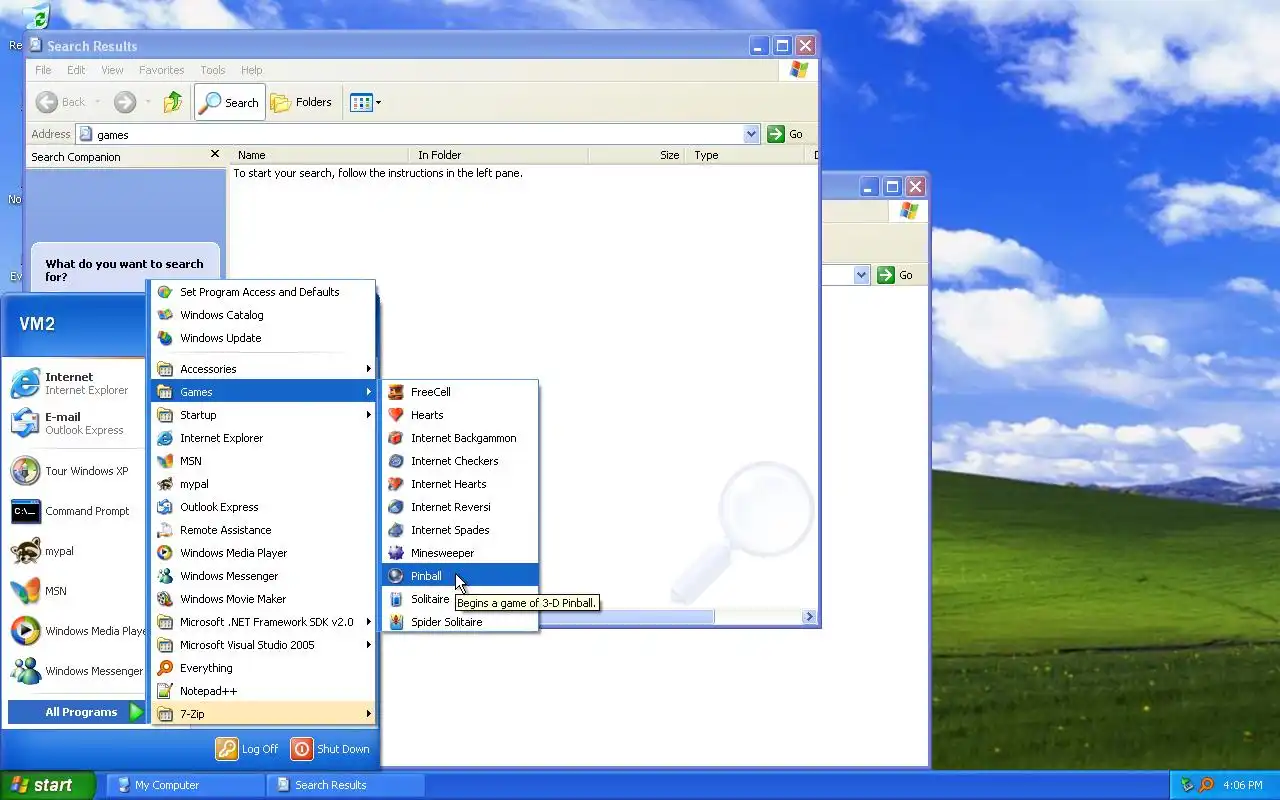Viewport: 1280px width, 800px height.
Task: Start the Pinball game
Action: (x=460, y=576)
